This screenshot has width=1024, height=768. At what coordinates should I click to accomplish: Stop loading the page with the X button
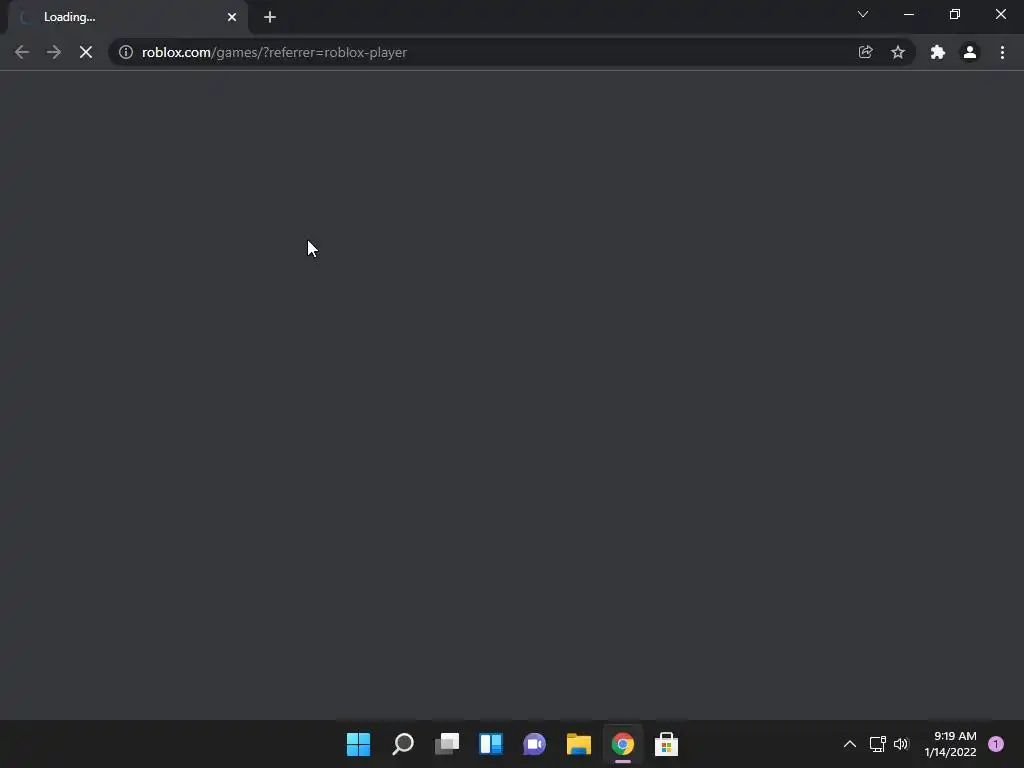coord(86,52)
